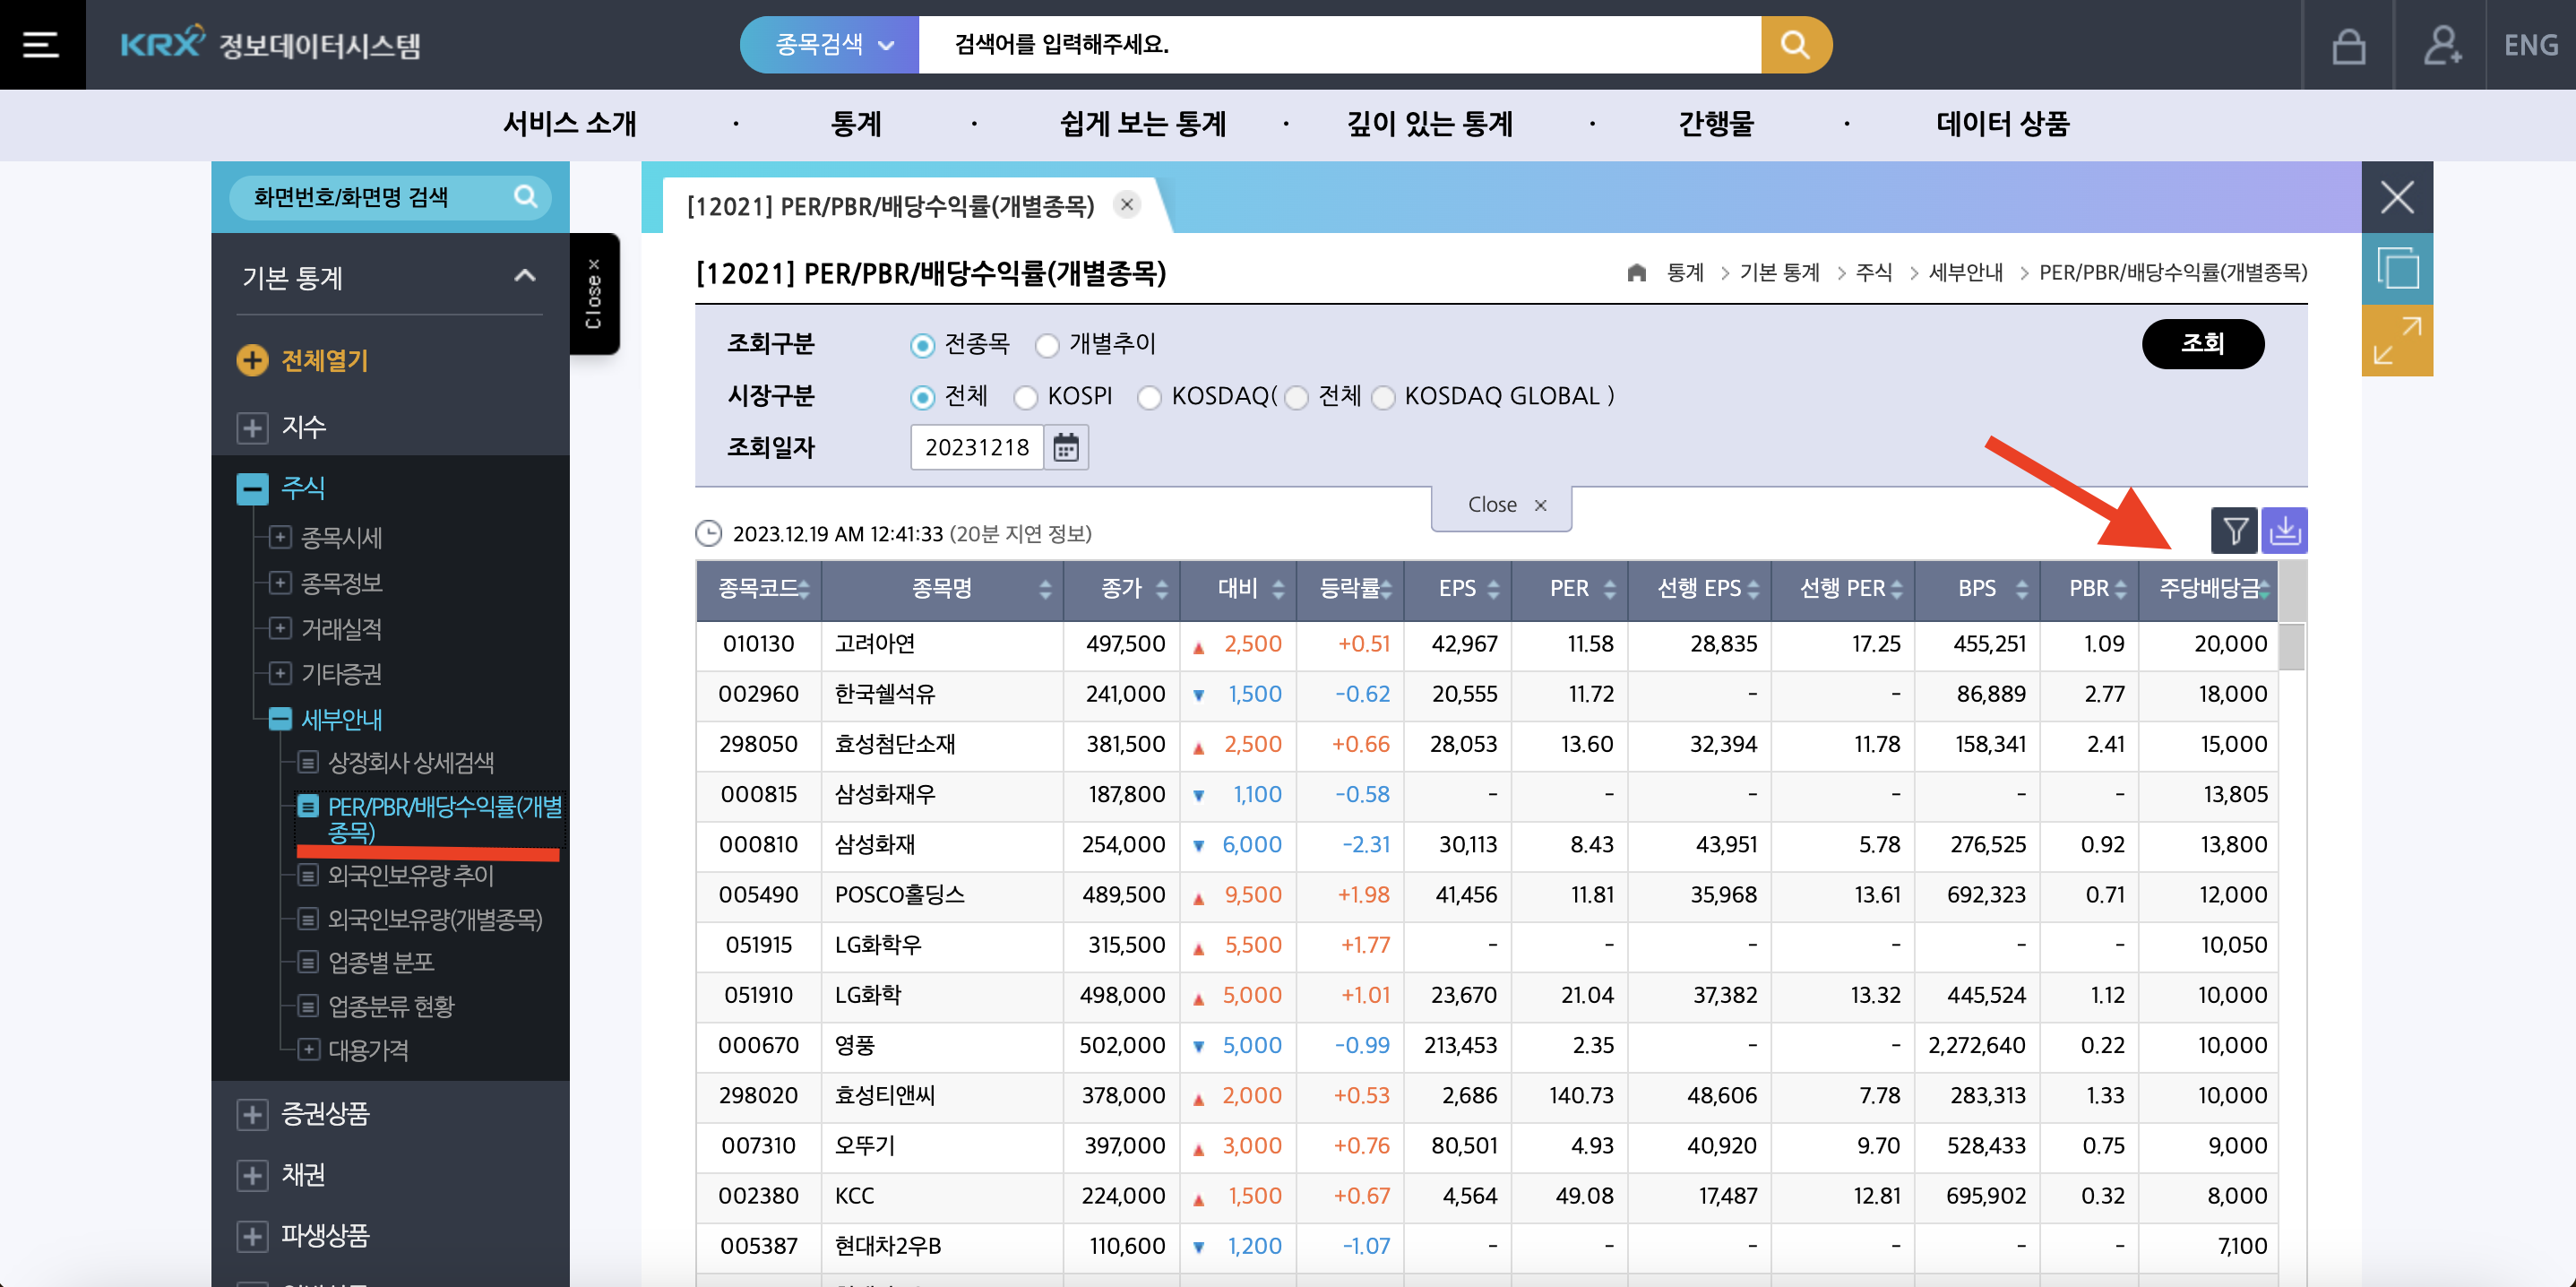The height and width of the screenshot is (1287, 2576).
Task: Select the KOSPI market radio button
Action: tap(1026, 397)
